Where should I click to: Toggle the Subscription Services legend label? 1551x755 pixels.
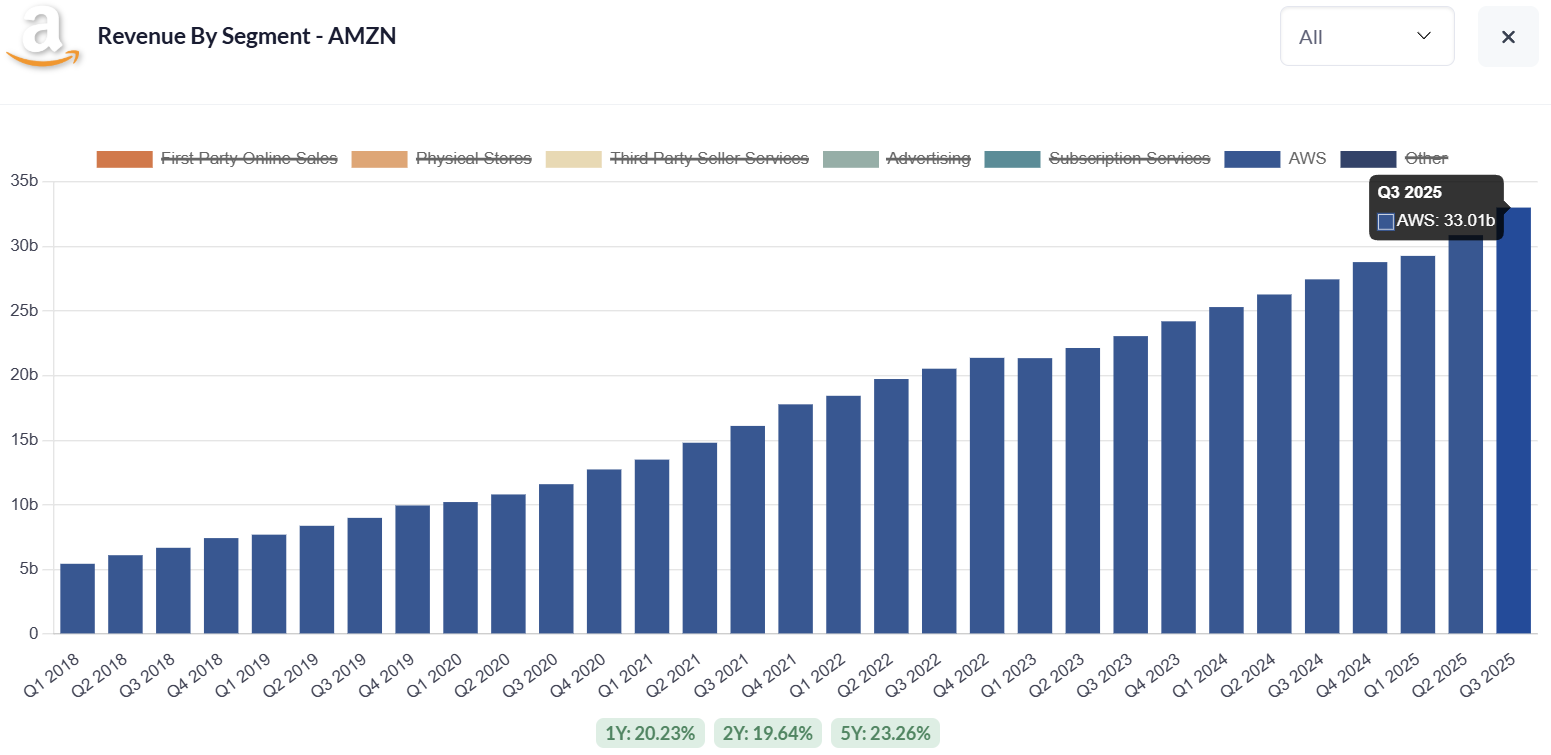pyautogui.click(x=1129, y=158)
